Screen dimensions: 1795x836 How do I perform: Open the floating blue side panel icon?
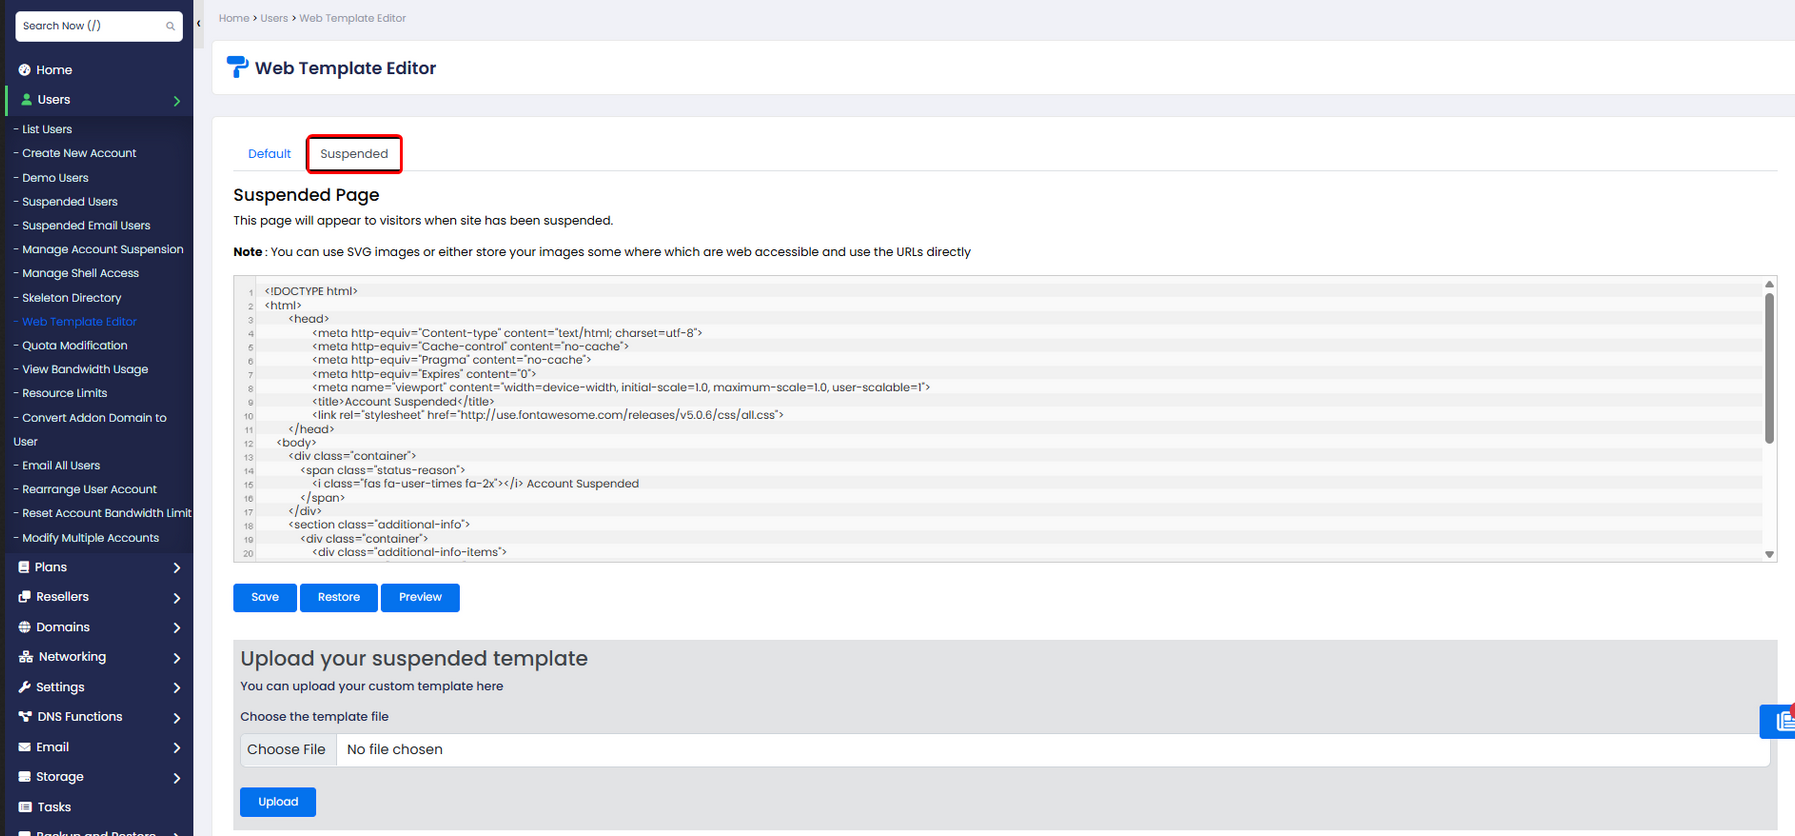tap(1780, 721)
